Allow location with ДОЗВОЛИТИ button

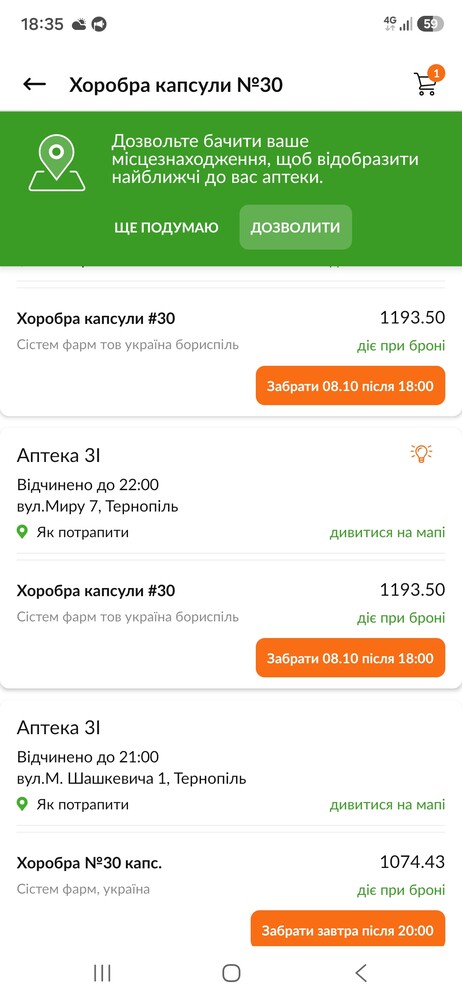coord(295,227)
